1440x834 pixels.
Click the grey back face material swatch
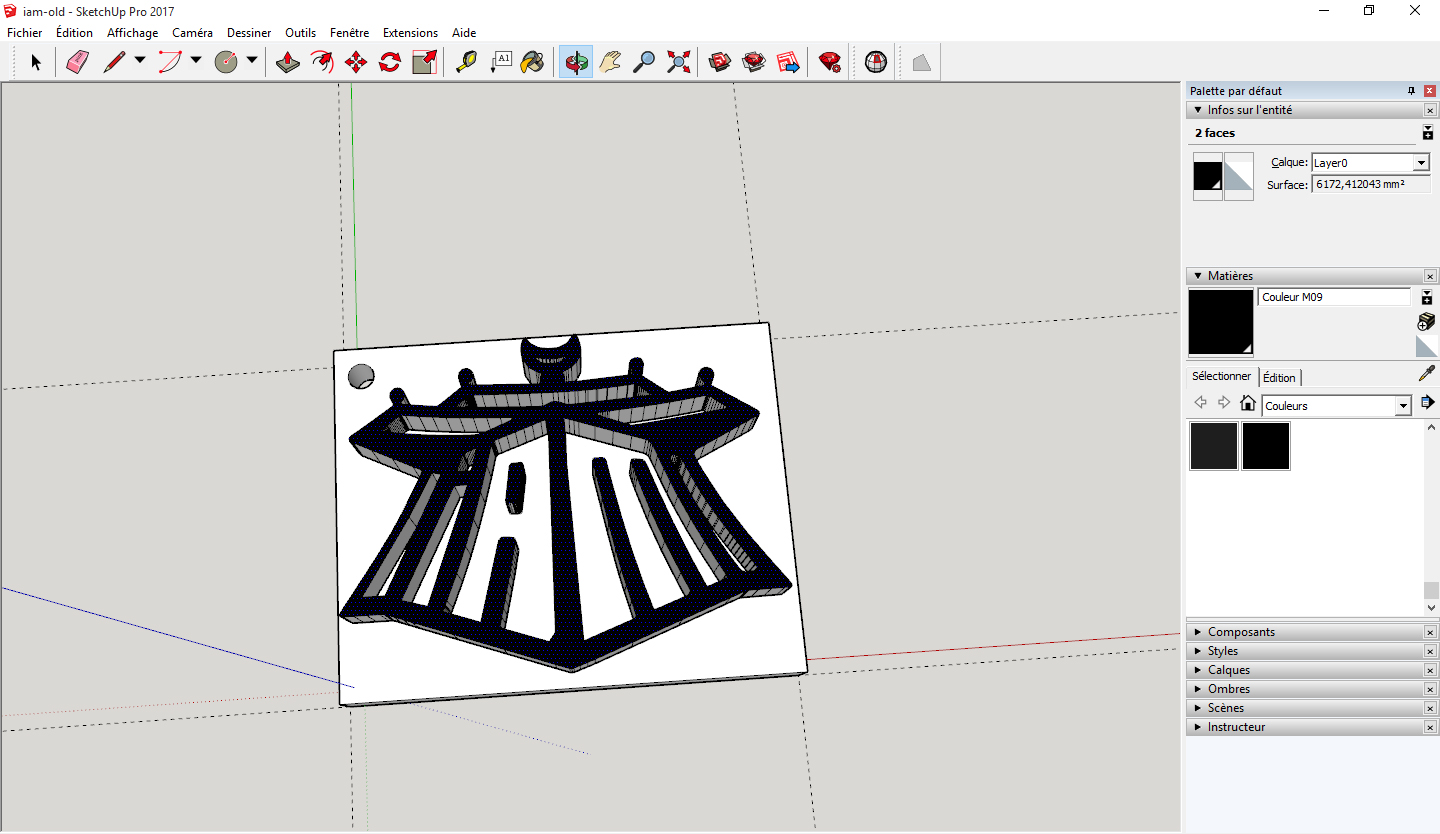pos(1238,176)
